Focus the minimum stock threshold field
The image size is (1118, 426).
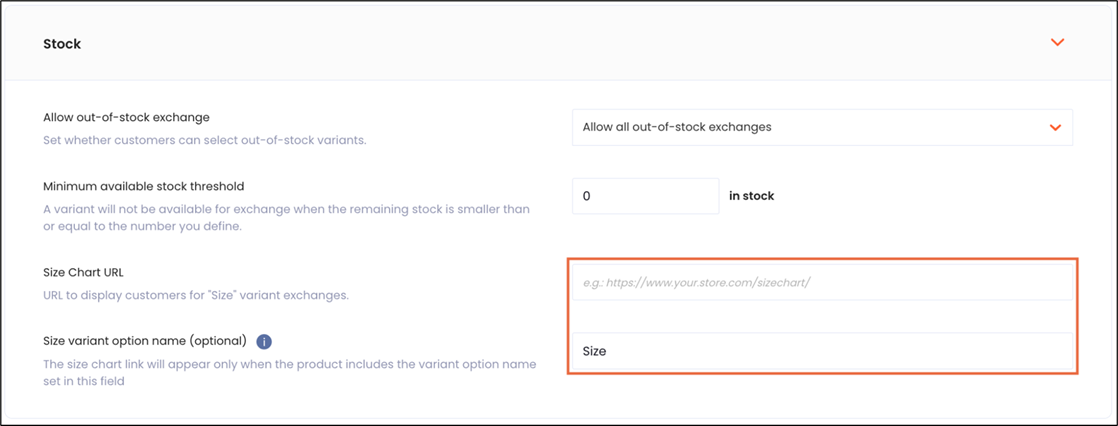[x=645, y=196]
